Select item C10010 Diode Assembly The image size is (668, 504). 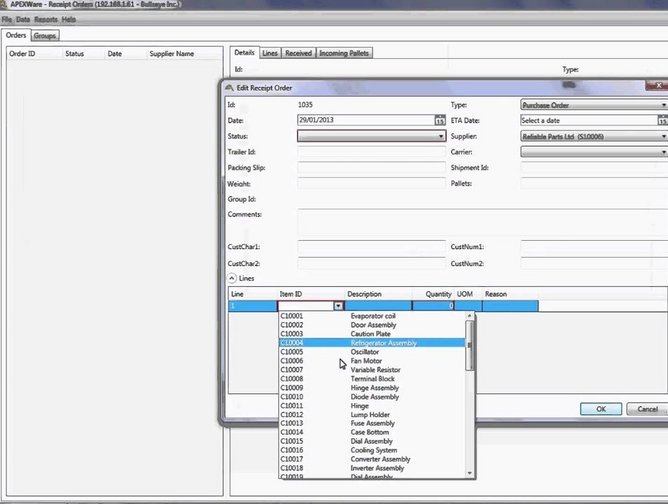(372, 397)
